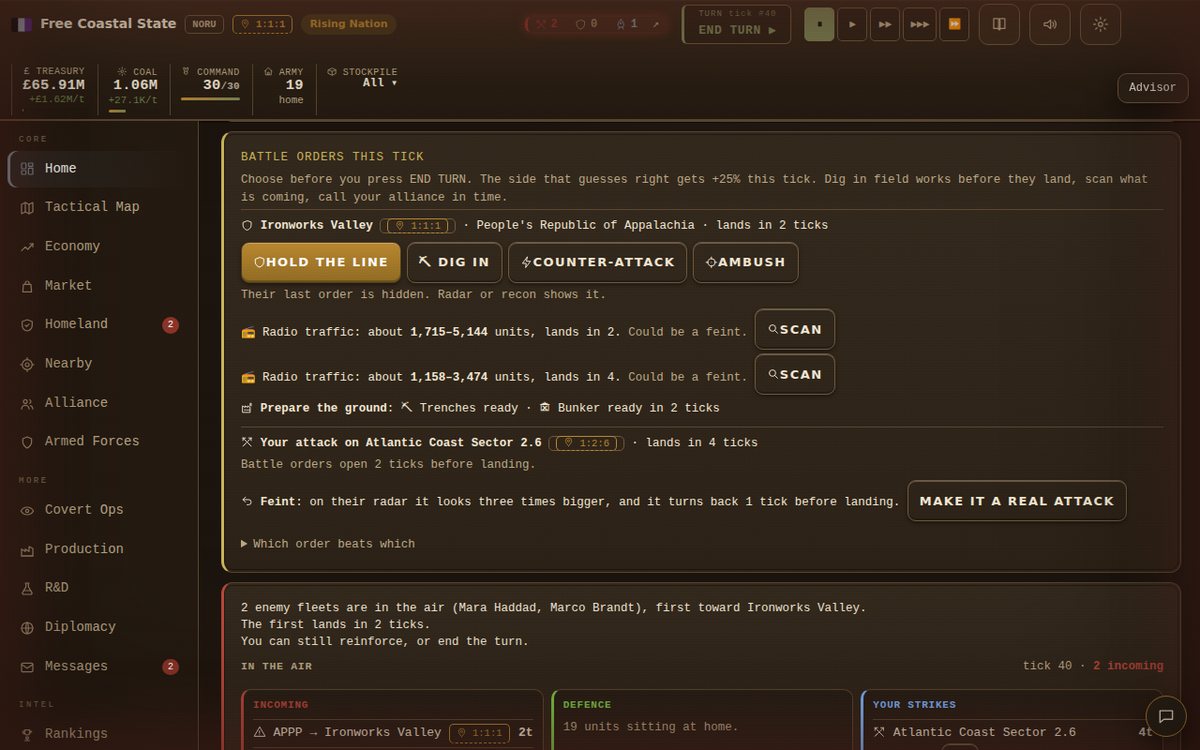Click the shield icon before Ironworks Valley
The image size is (1200, 750).
point(247,225)
